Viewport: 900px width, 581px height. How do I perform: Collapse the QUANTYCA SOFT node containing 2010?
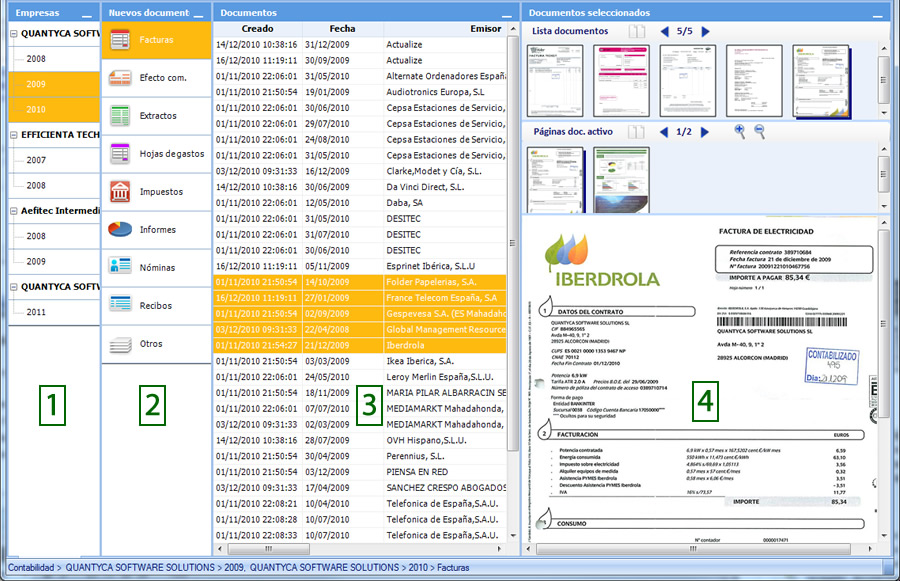pos(14,34)
